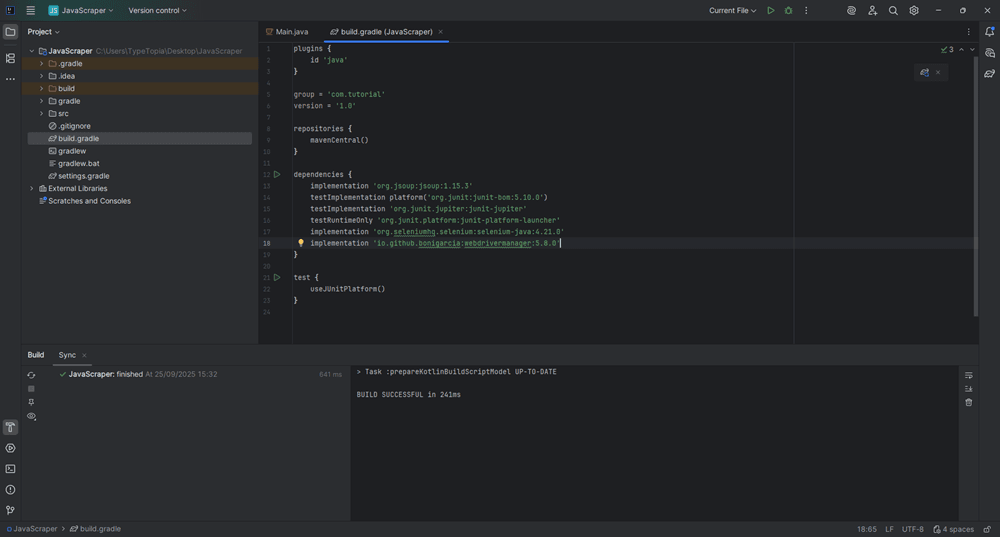Image resolution: width=1000 pixels, height=537 pixels.
Task: Click UTF-8 encoding in status bar
Action: 913,529
